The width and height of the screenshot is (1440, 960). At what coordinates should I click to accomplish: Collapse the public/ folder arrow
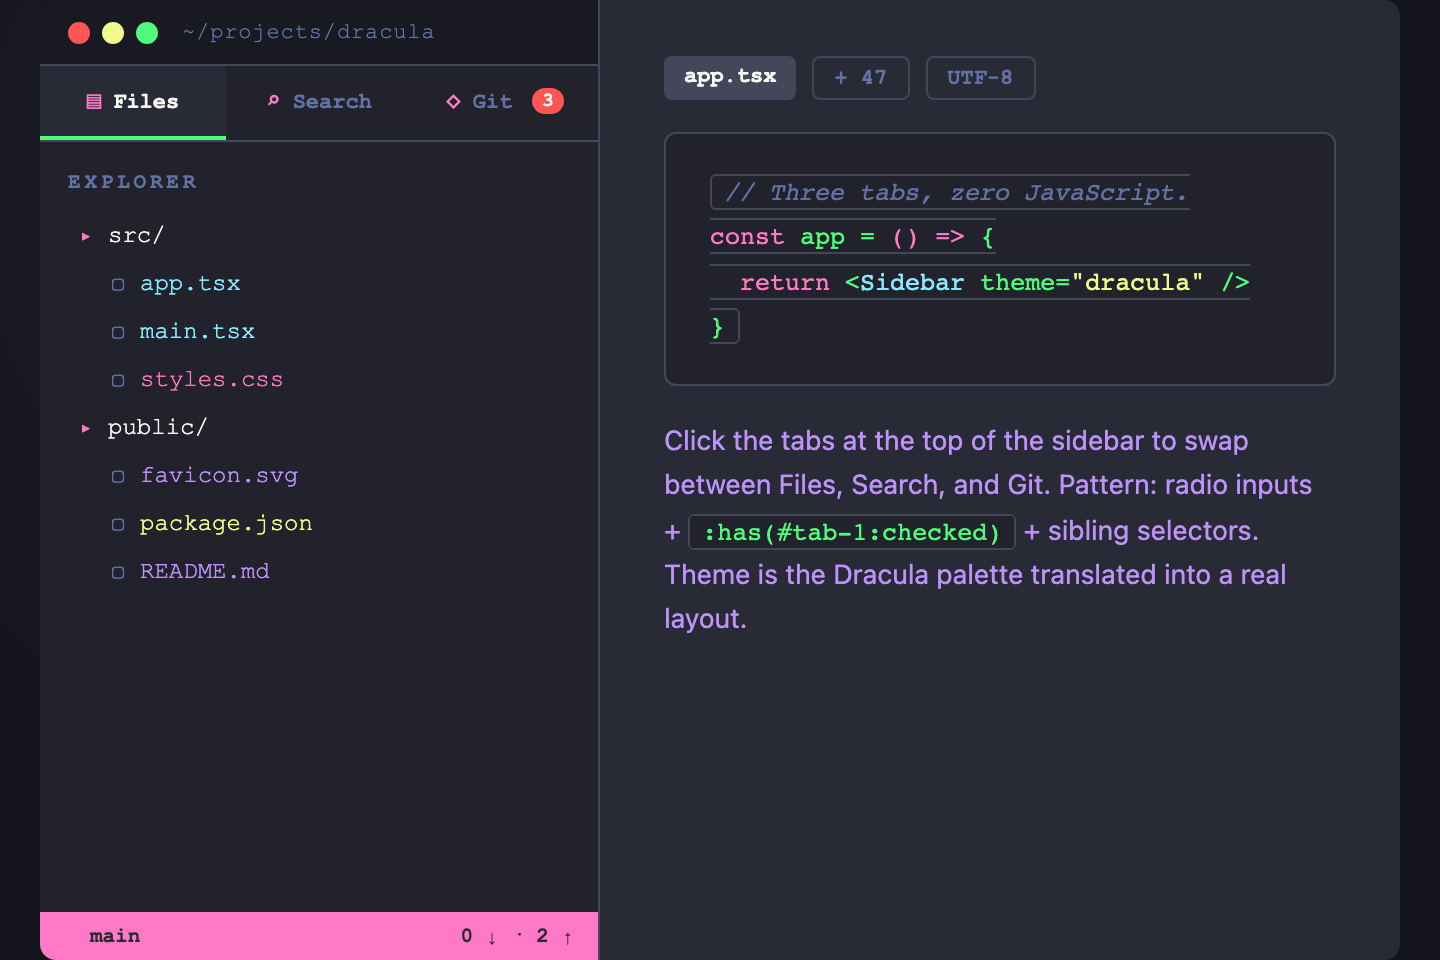86,428
